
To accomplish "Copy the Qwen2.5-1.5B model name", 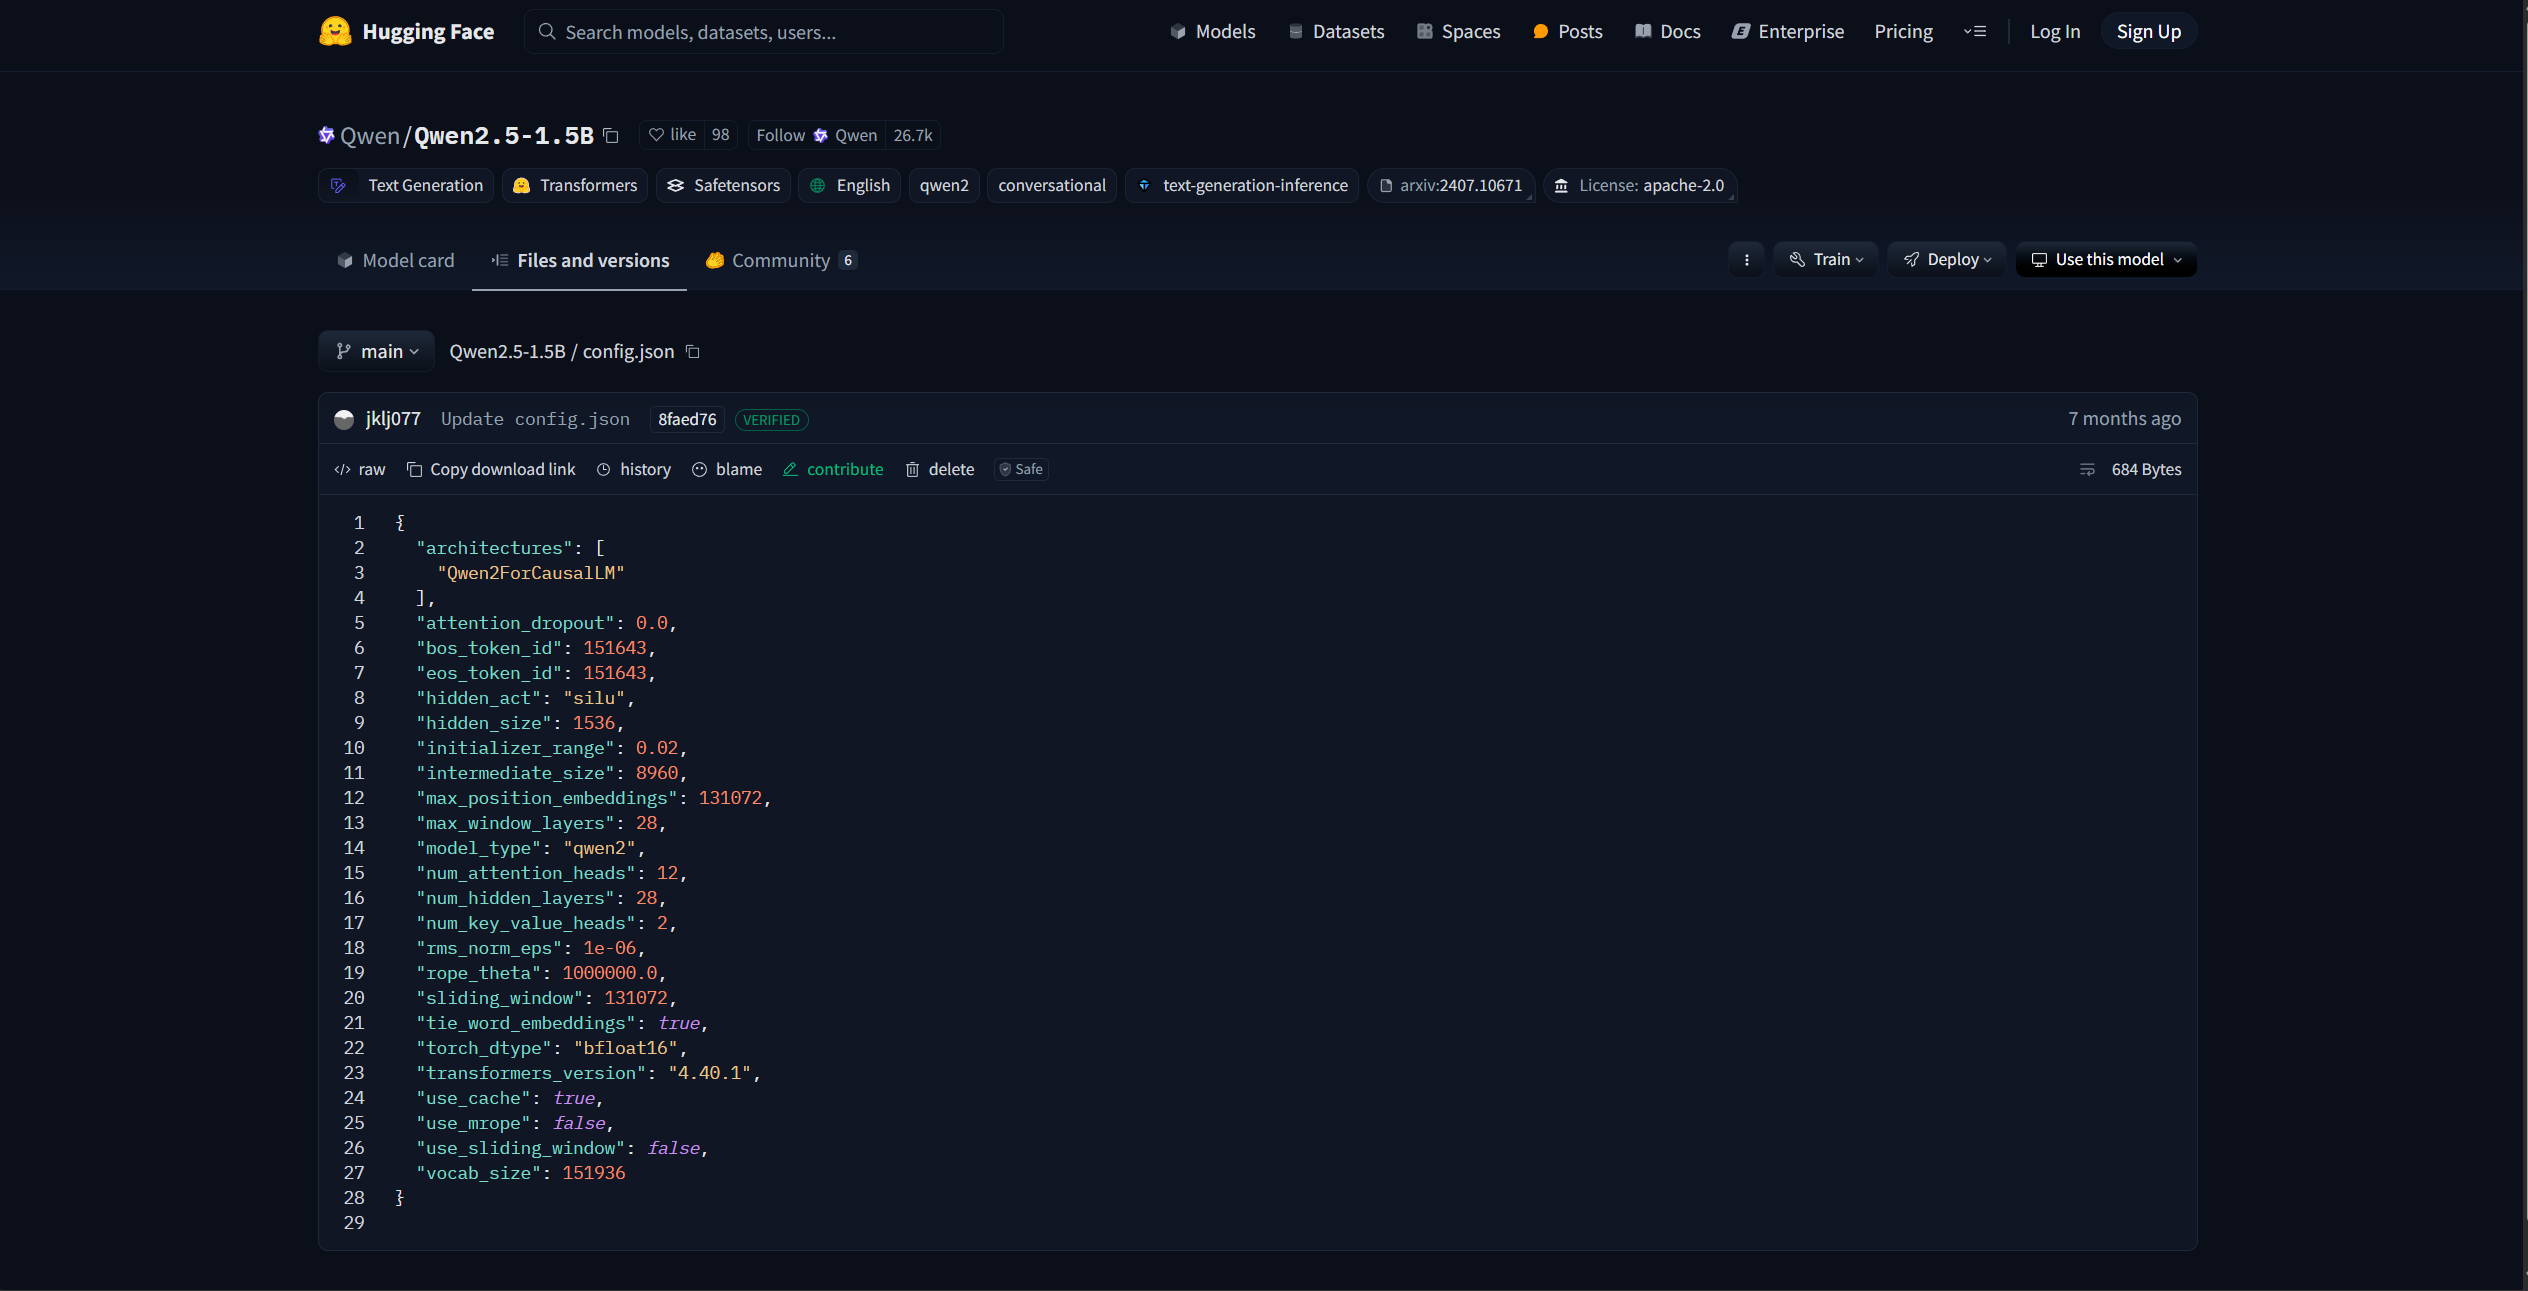I will click(612, 135).
